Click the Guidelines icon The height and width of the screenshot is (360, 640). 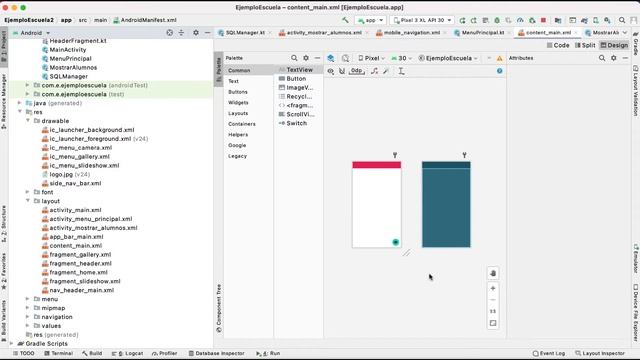(401, 71)
